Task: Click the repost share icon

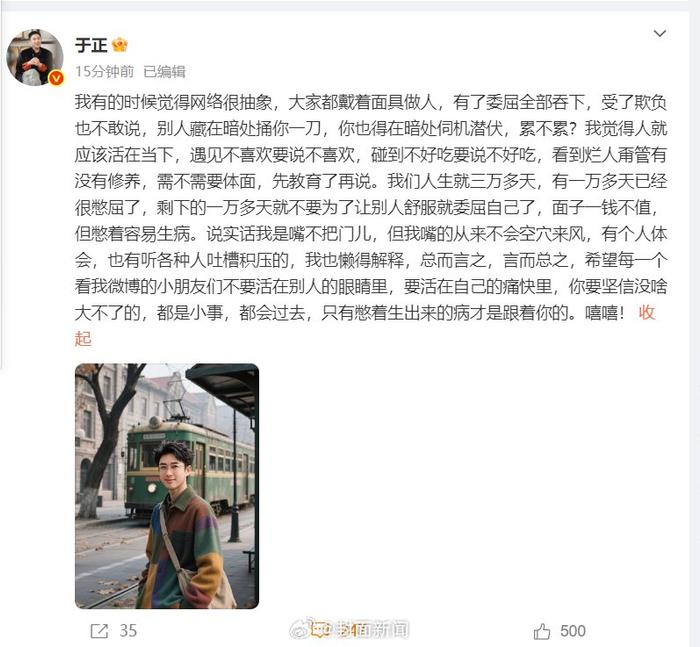Action: tap(99, 631)
